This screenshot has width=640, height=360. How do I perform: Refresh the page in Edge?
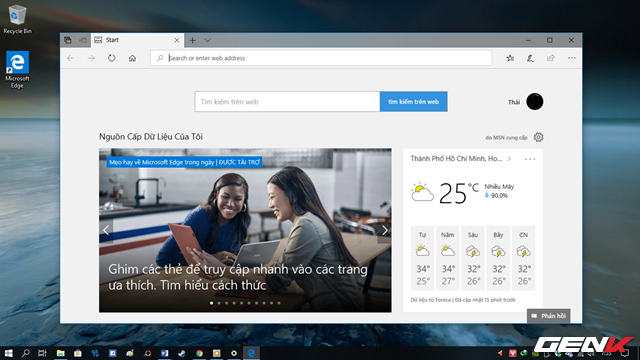pyautogui.click(x=111, y=58)
